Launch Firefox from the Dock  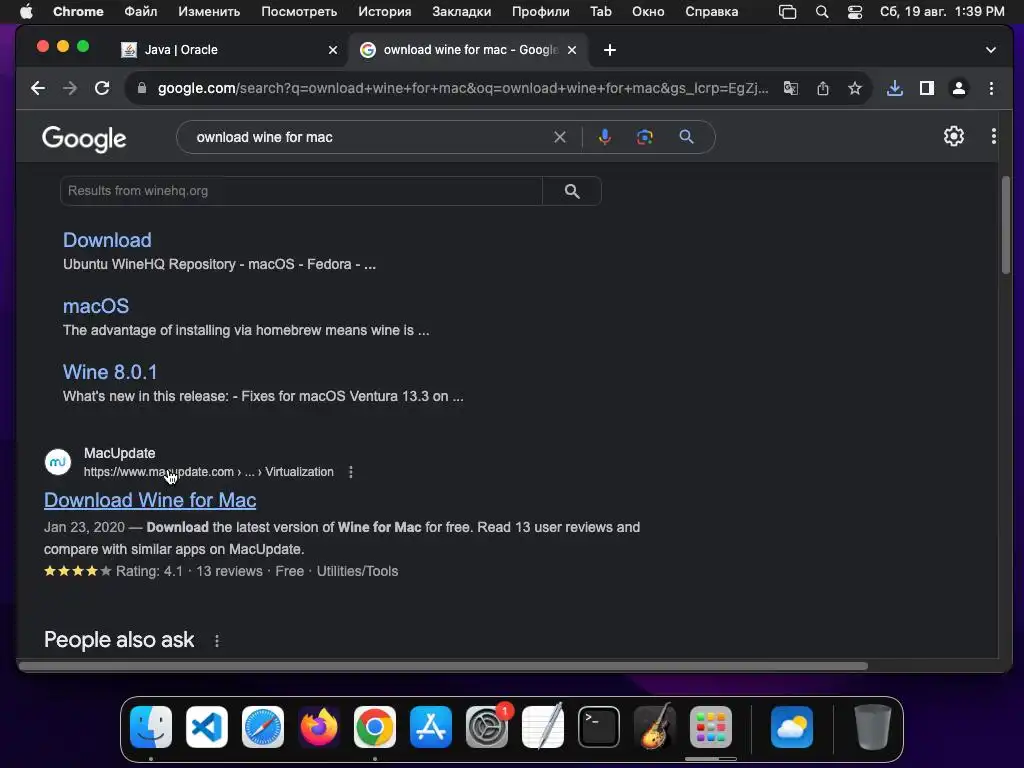coord(319,727)
